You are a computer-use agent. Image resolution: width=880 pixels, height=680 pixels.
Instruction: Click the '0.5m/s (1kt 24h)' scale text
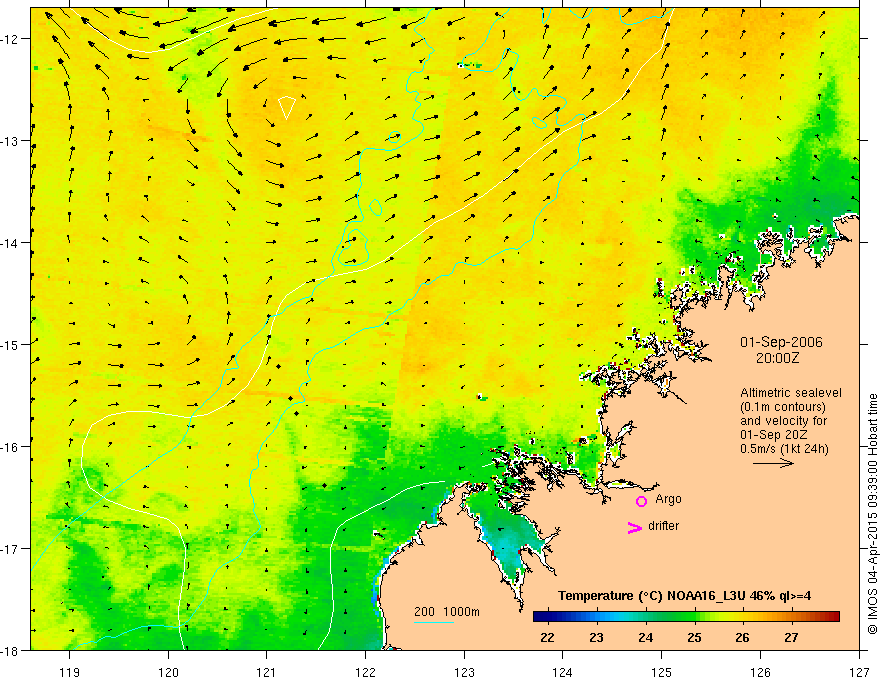[784, 449]
